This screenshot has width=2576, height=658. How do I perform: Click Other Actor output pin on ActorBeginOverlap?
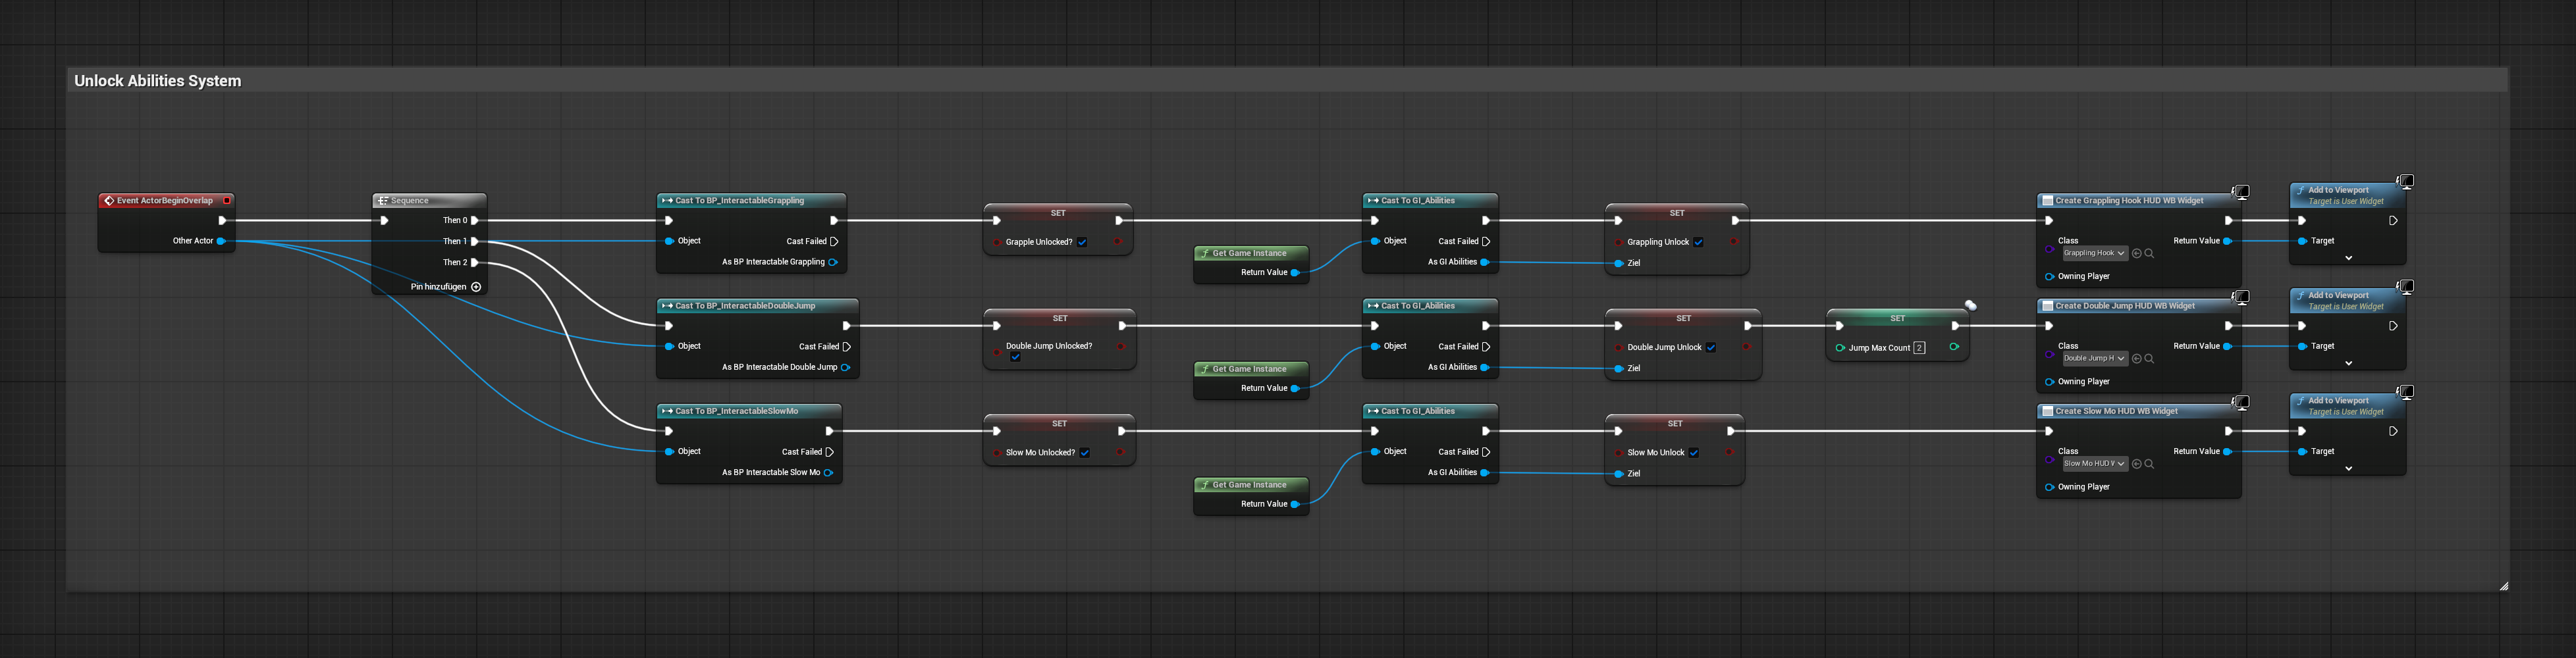(x=221, y=241)
